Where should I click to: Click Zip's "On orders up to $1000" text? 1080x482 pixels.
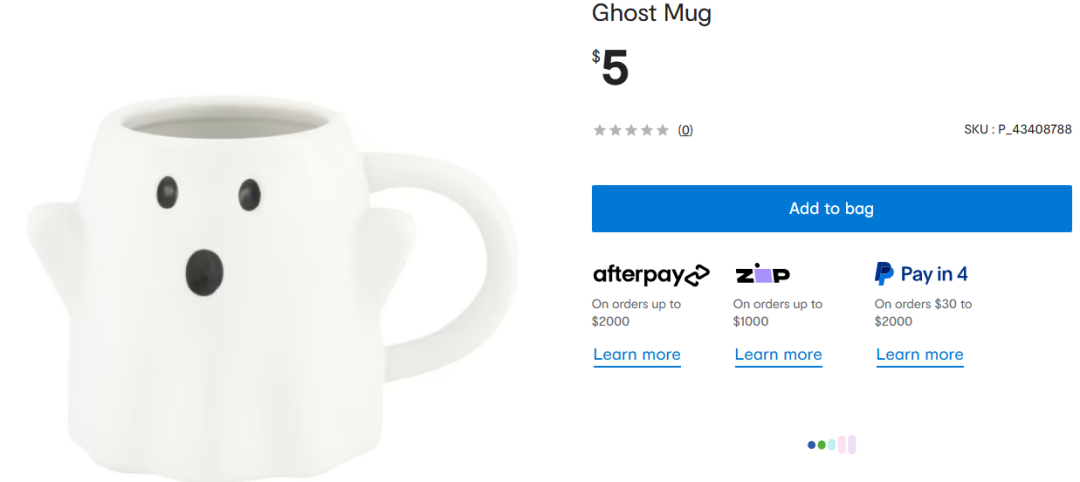pyautogui.click(x=777, y=312)
